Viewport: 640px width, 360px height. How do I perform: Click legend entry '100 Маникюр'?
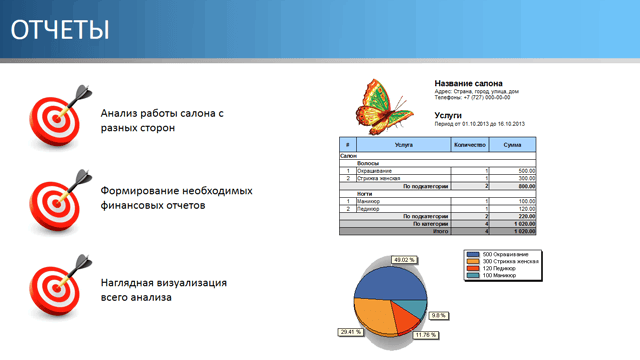click(x=499, y=276)
